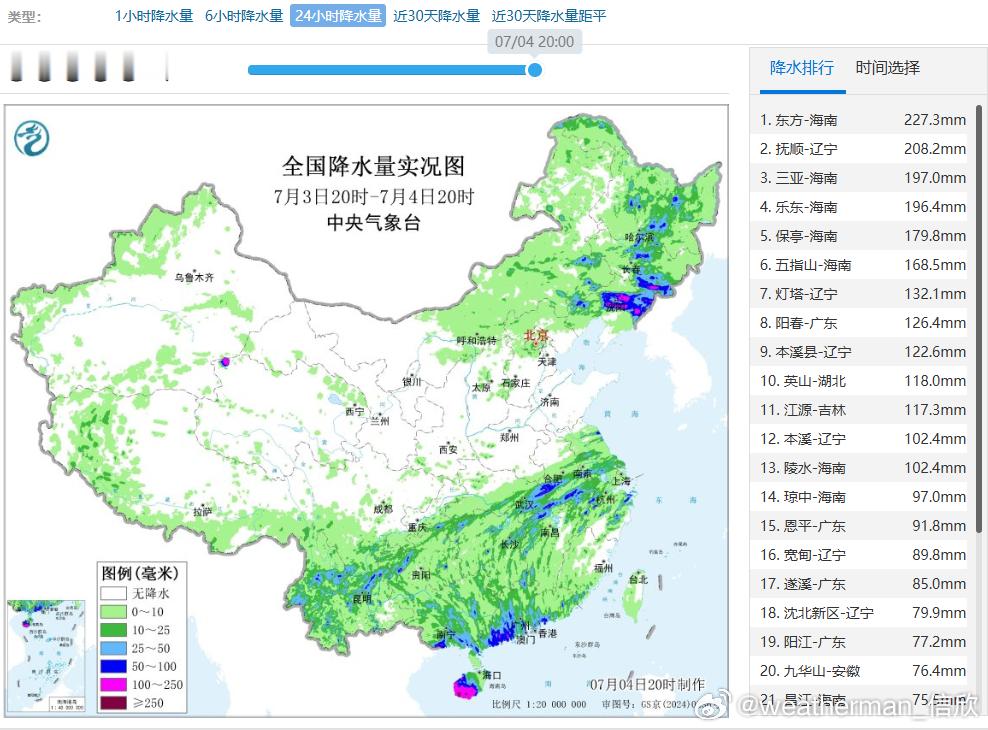Click 台北 city label on map
This screenshot has height=730, width=988.
click(x=638, y=579)
